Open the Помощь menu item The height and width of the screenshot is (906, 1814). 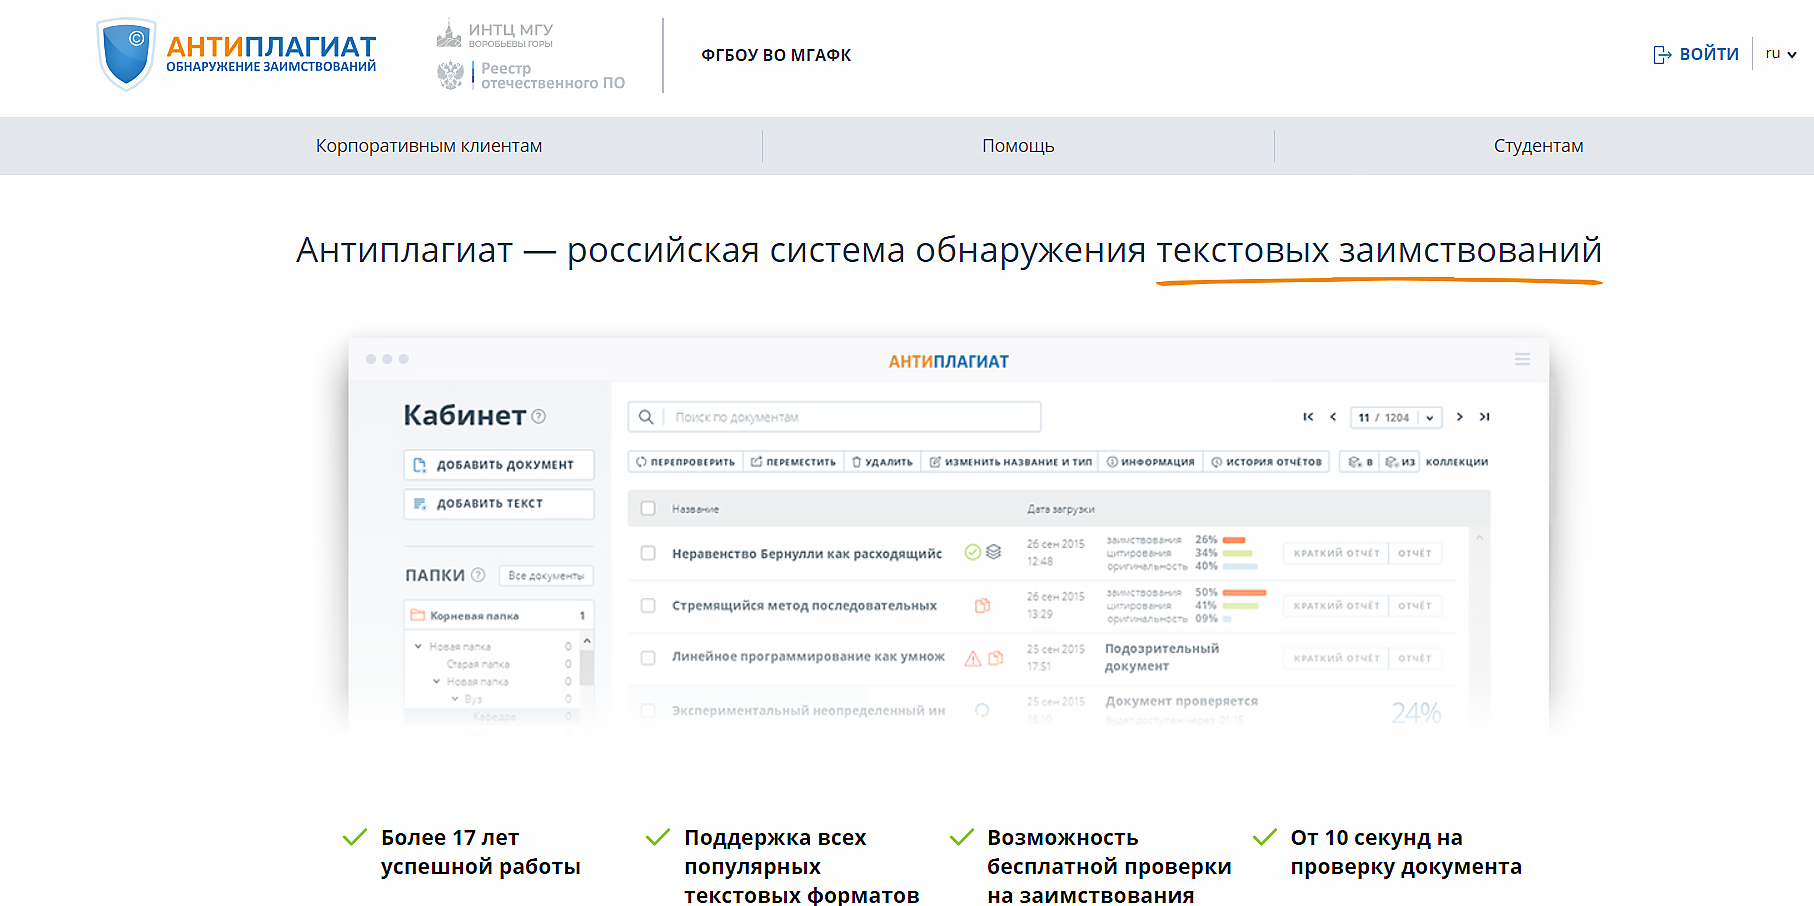[1018, 146]
